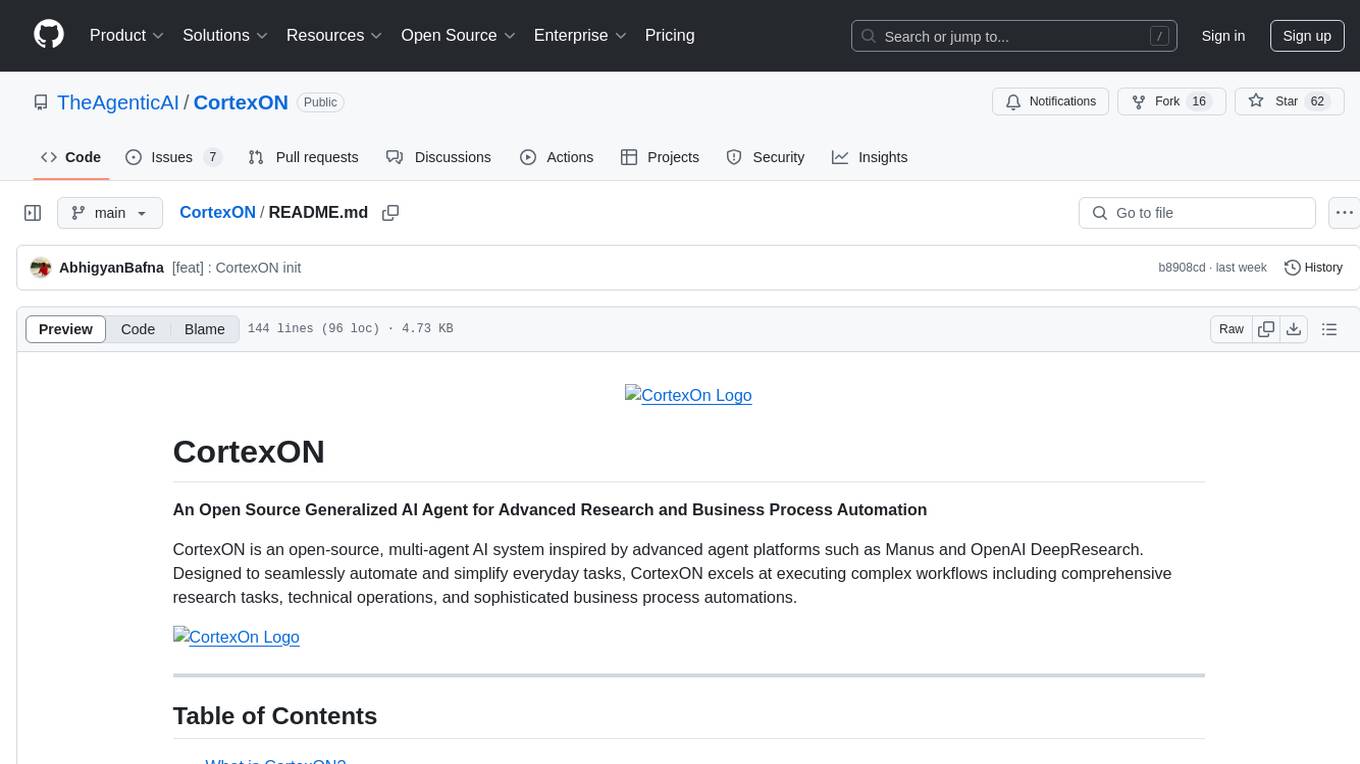Screen dimensions: 1360x764
Task: Expand the Open Source menu
Action: pos(458,35)
